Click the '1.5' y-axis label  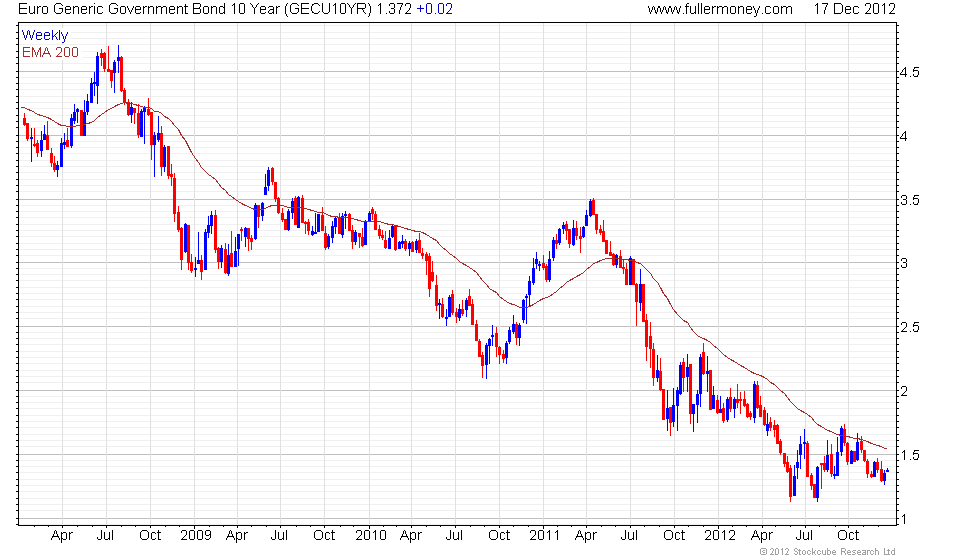(x=909, y=456)
